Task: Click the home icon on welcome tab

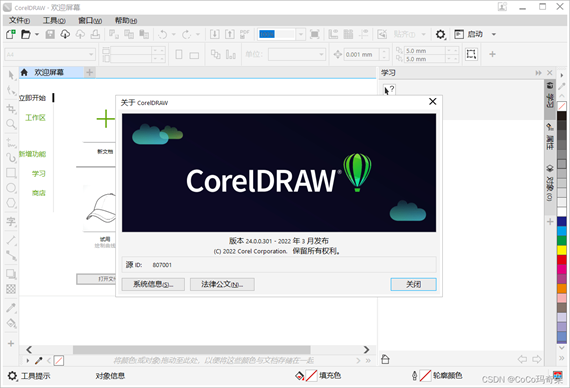Action: pyautogui.click(x=24, y=72)
